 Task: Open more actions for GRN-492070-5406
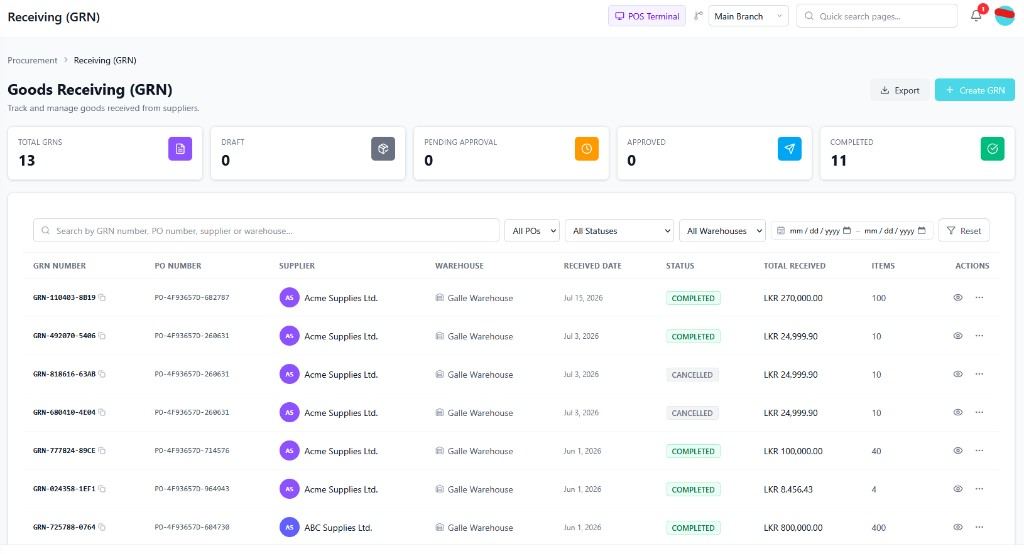click(979, 336)
